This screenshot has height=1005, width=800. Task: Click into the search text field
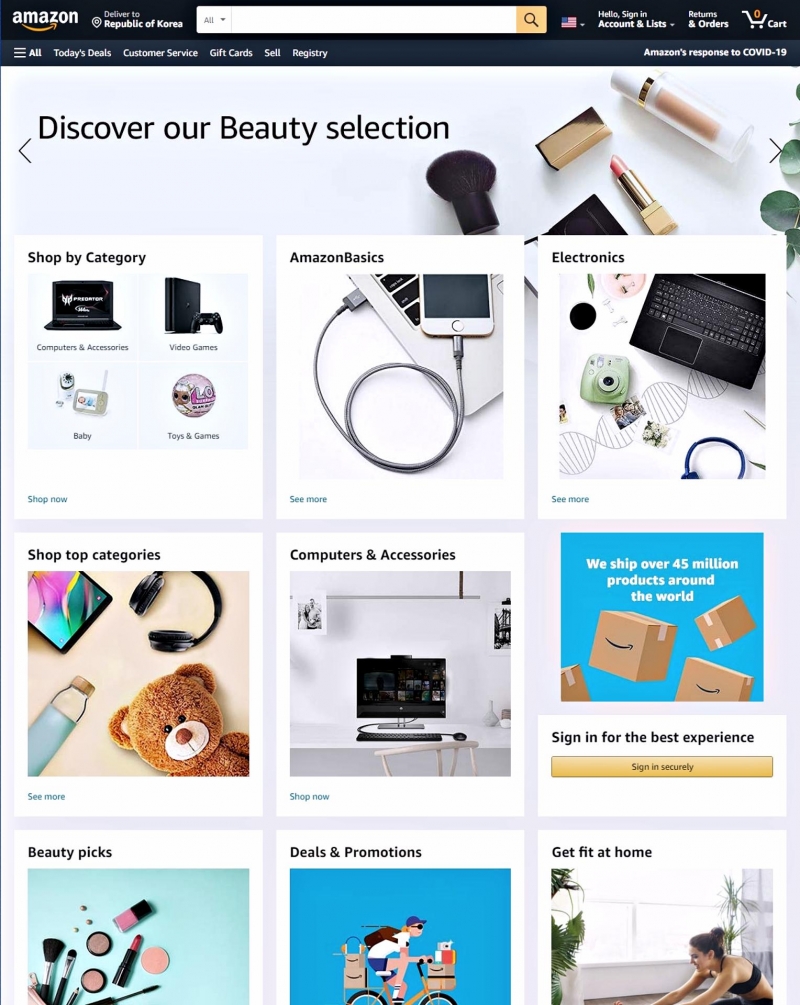374,20
